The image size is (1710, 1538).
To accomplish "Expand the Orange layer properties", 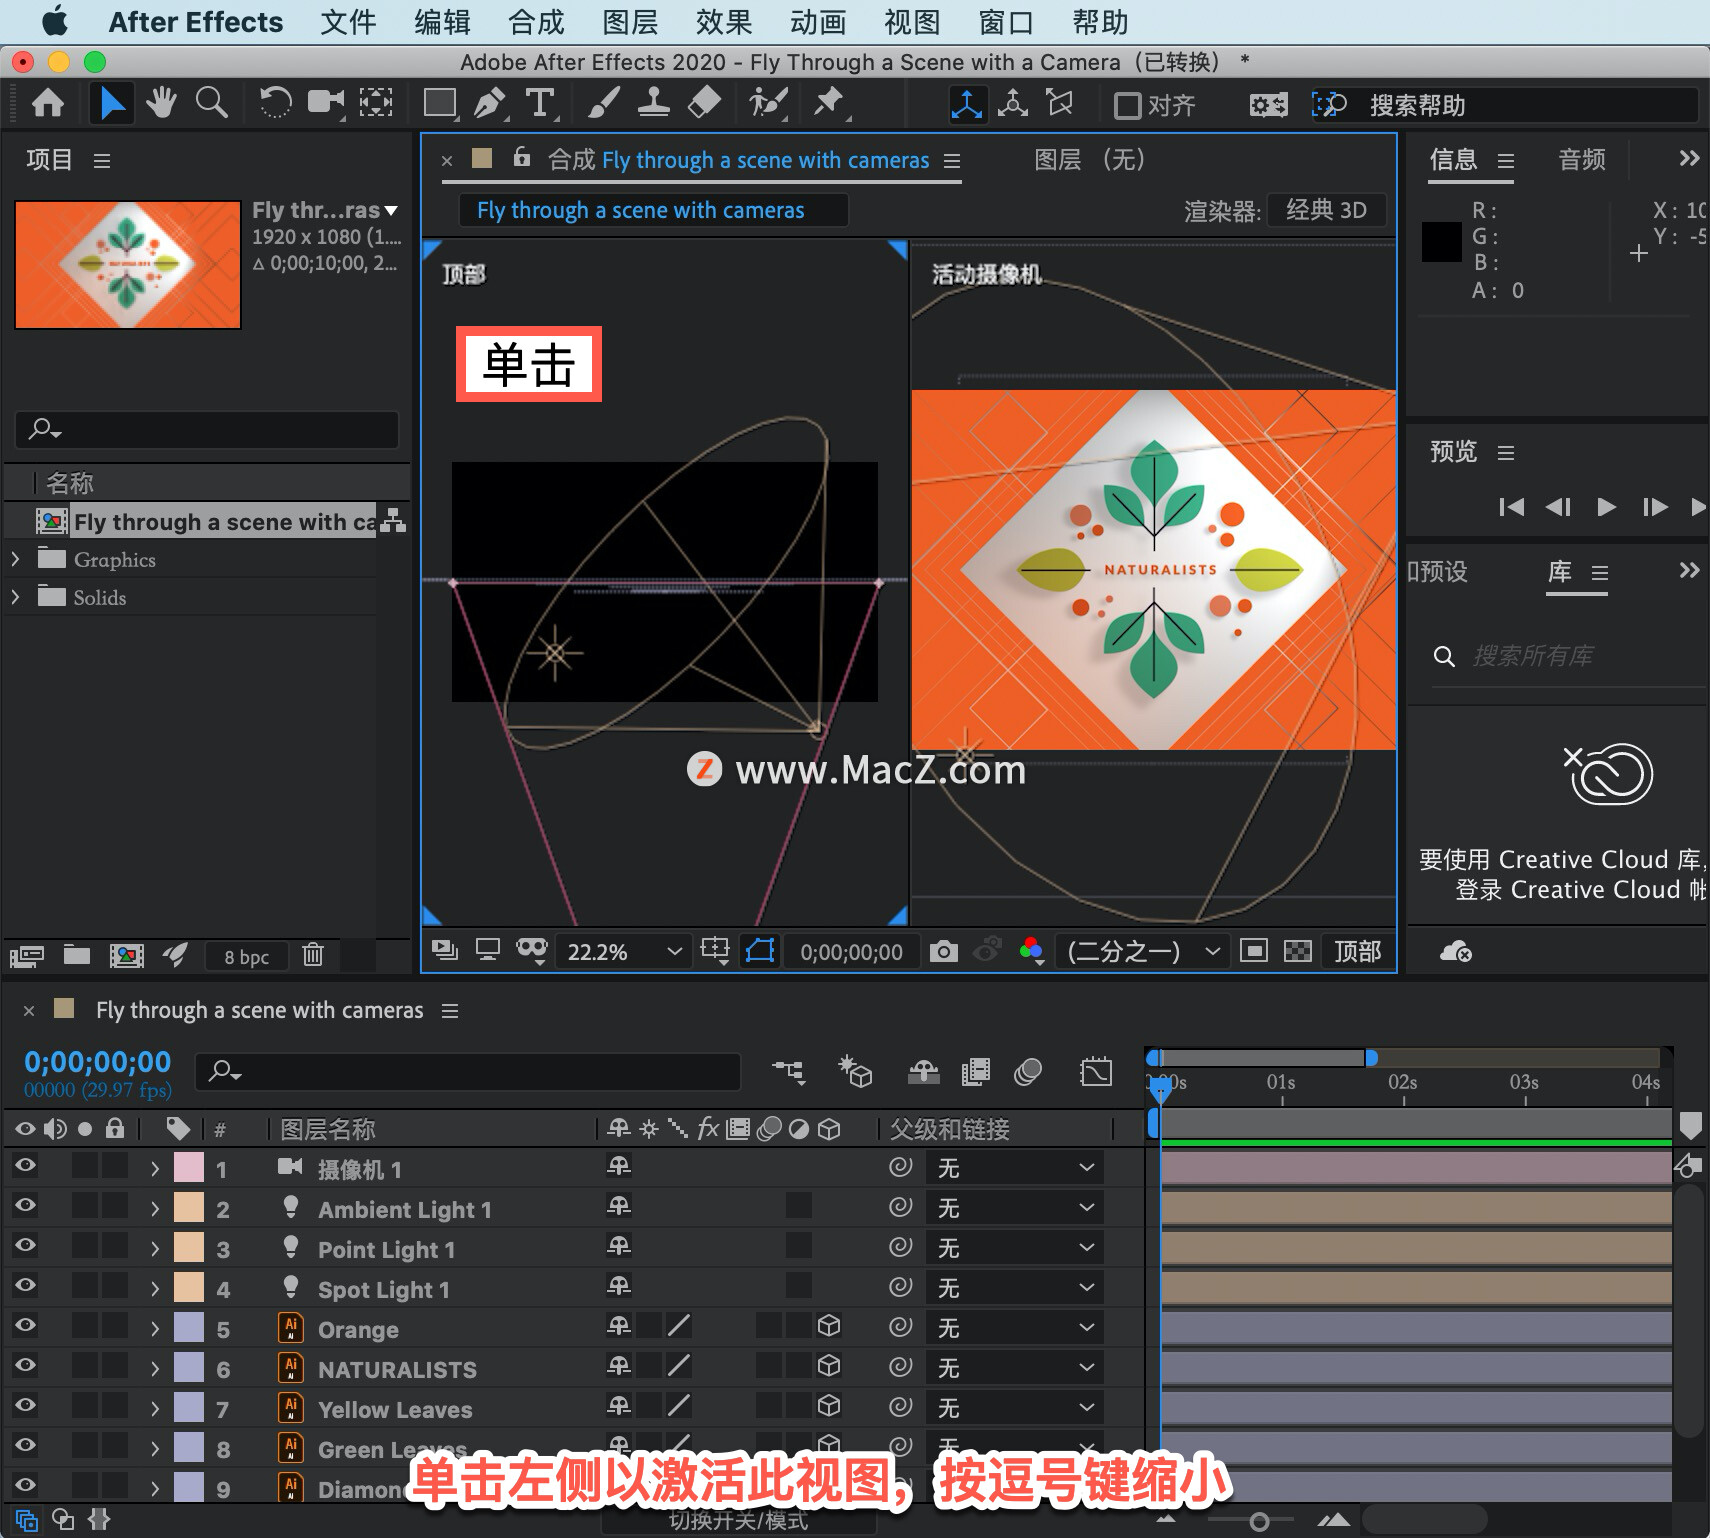I will pyautogui.click(x=155, y=1328).
